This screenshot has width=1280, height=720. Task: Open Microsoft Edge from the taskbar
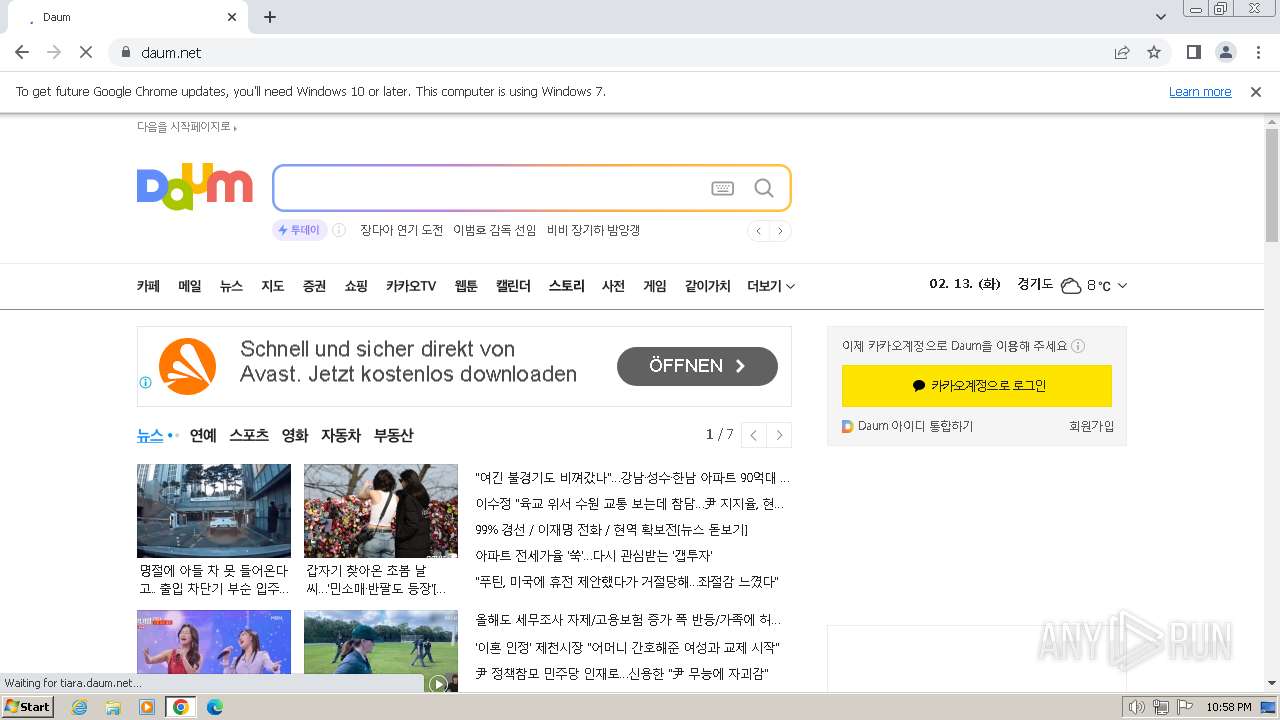(214, 707)
